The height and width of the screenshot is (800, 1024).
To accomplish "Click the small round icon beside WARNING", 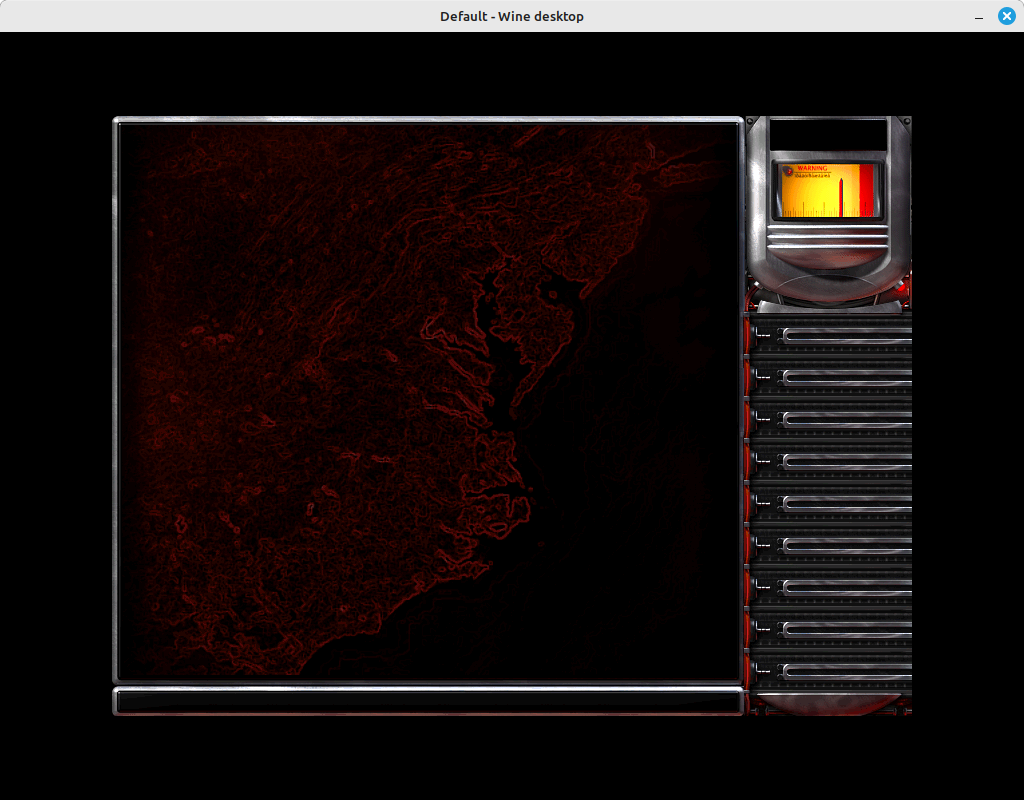I will [788, 171].
